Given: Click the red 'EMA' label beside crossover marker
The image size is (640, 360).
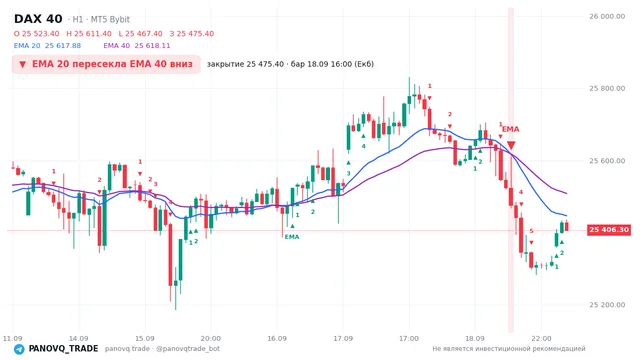Looking at the screenshot, I should 511,129.
